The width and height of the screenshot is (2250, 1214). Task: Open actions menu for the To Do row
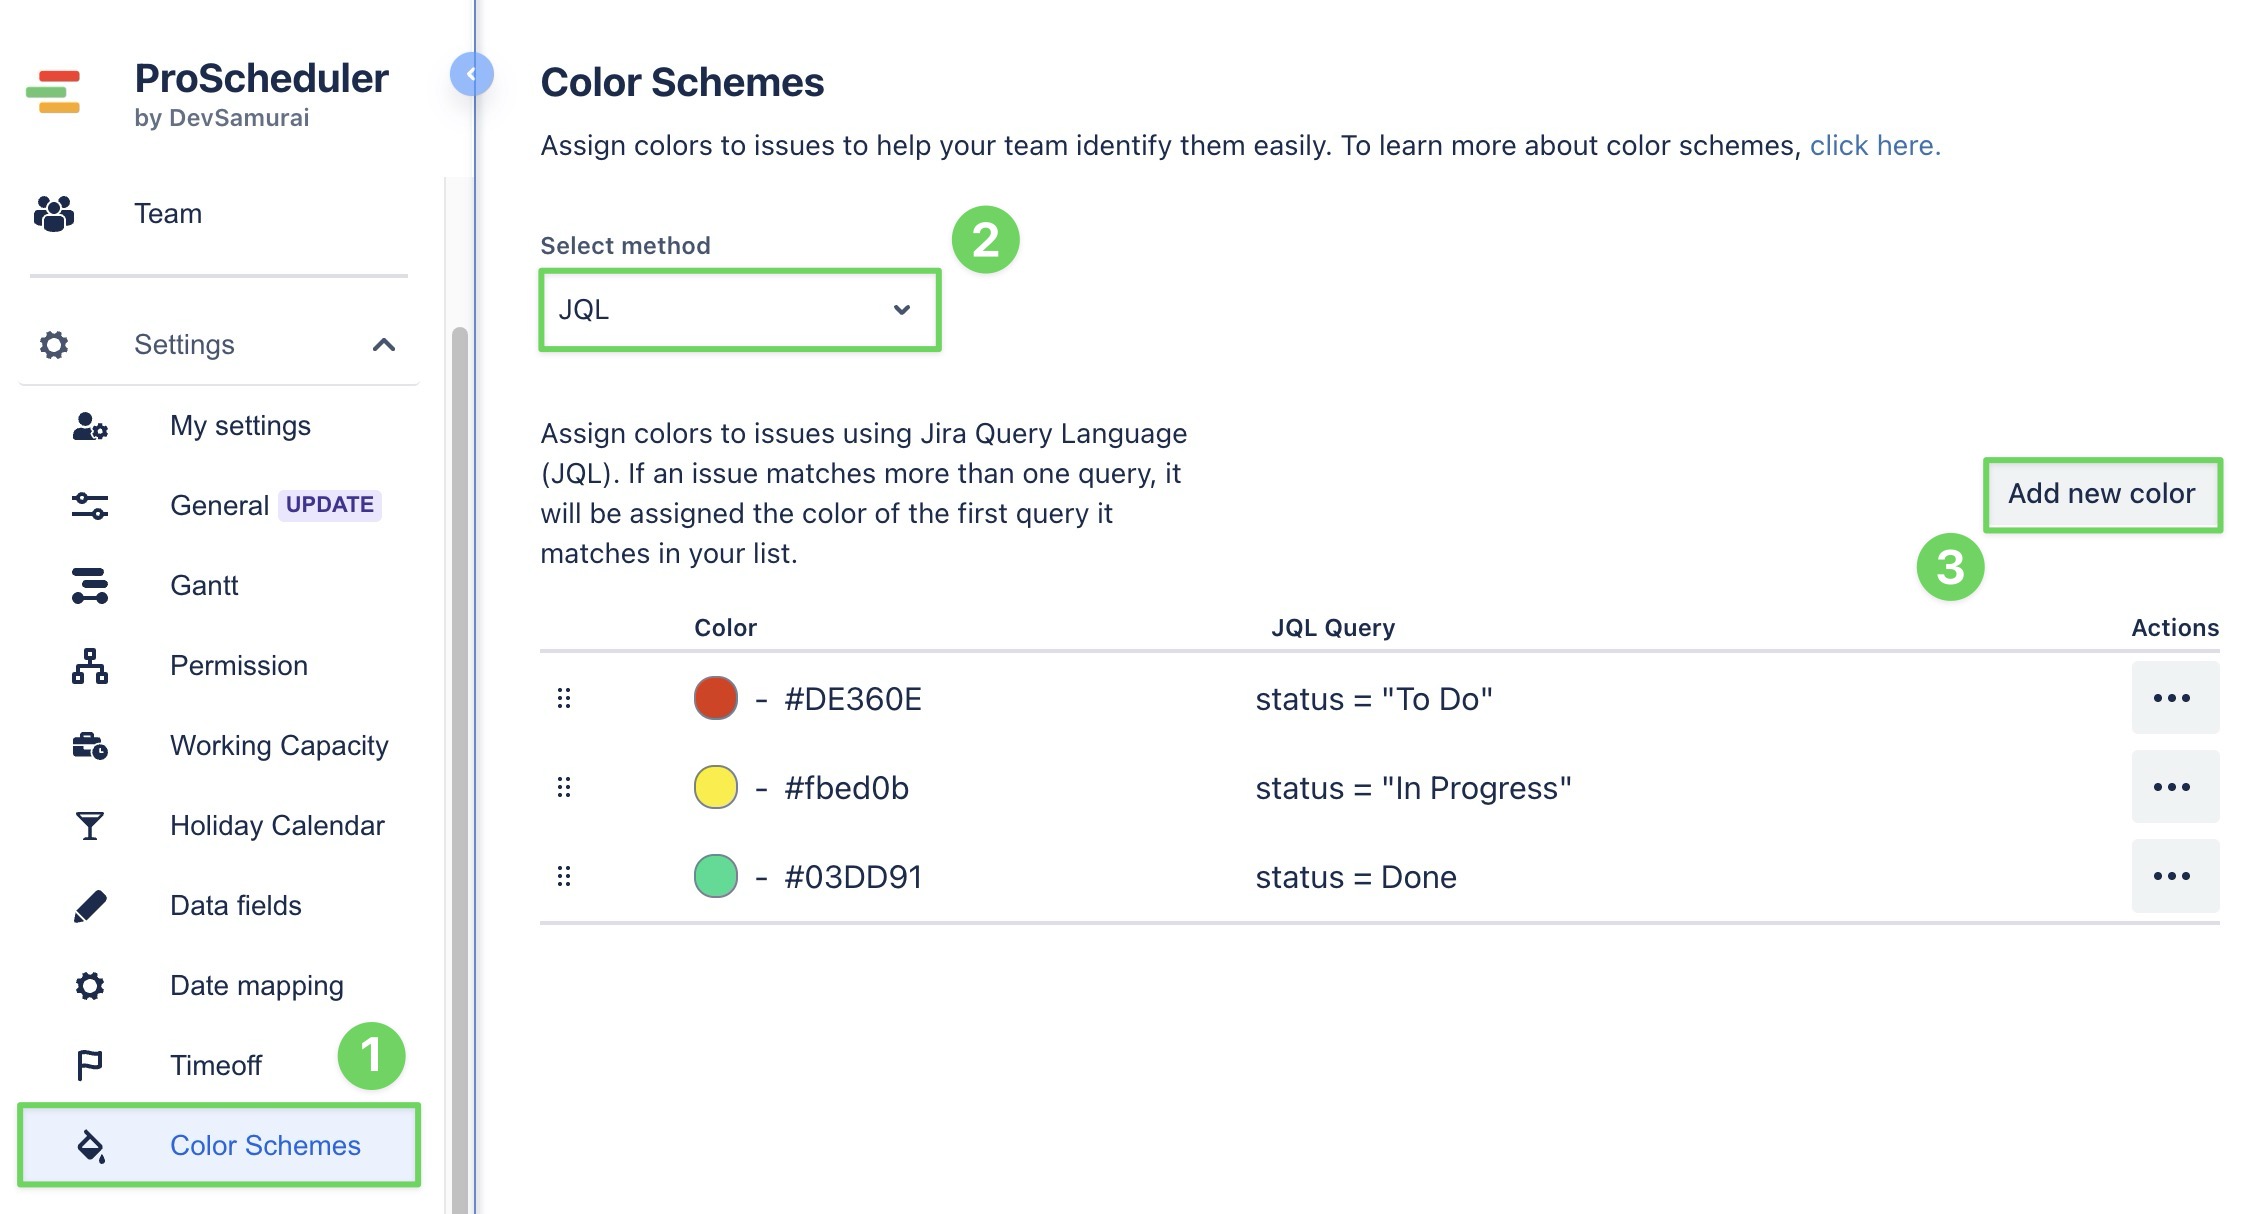click(2174, 698)
